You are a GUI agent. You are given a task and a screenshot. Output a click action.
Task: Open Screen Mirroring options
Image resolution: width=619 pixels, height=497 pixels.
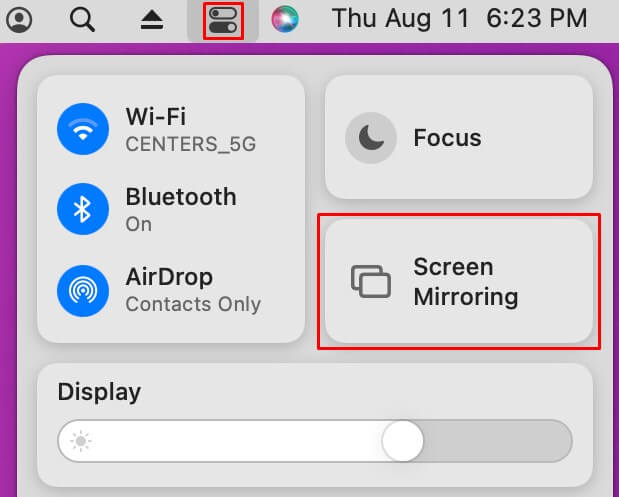pos(459,281)
